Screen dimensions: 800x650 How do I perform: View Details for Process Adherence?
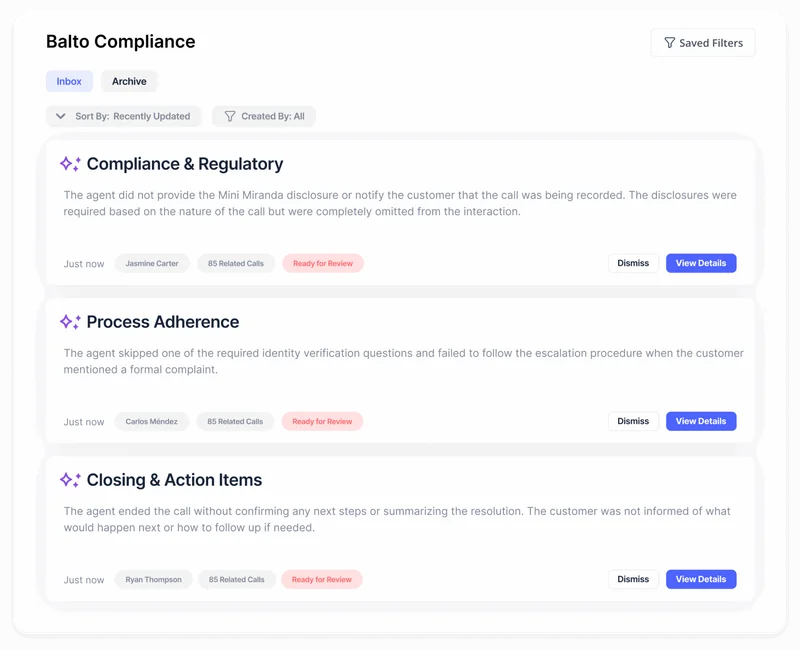(701, 421)
